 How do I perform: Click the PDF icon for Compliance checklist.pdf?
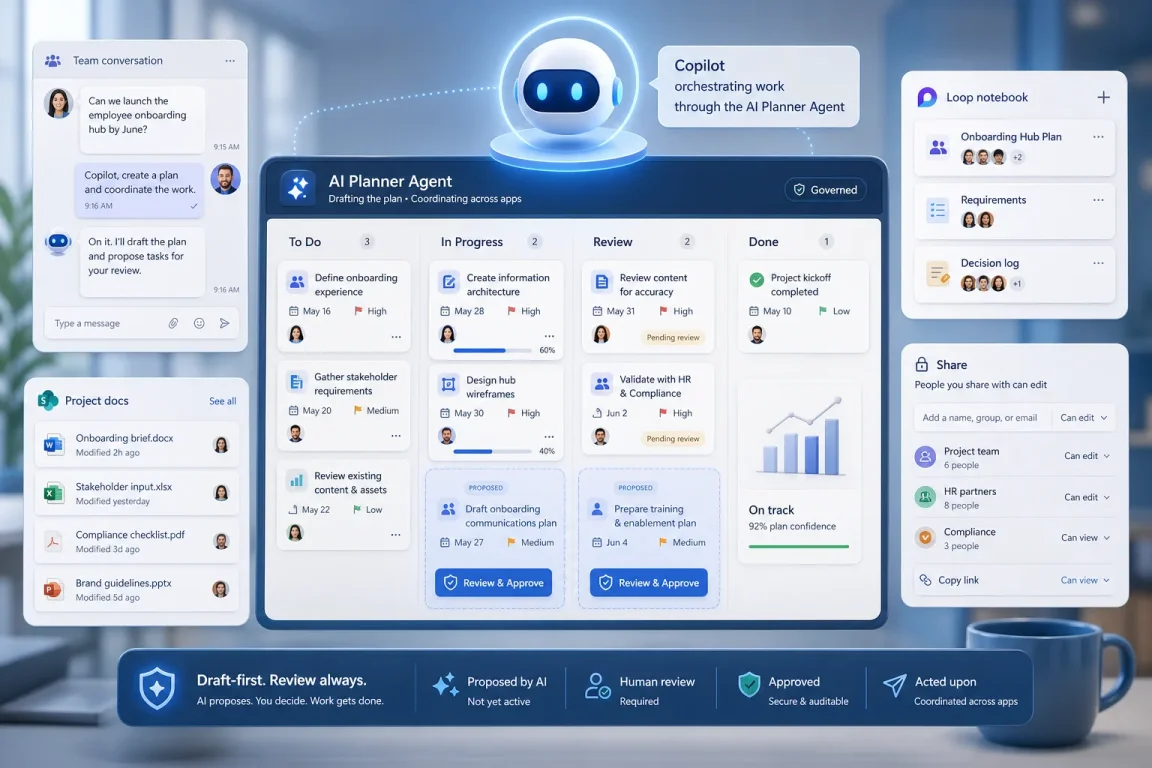coord(53,542)
